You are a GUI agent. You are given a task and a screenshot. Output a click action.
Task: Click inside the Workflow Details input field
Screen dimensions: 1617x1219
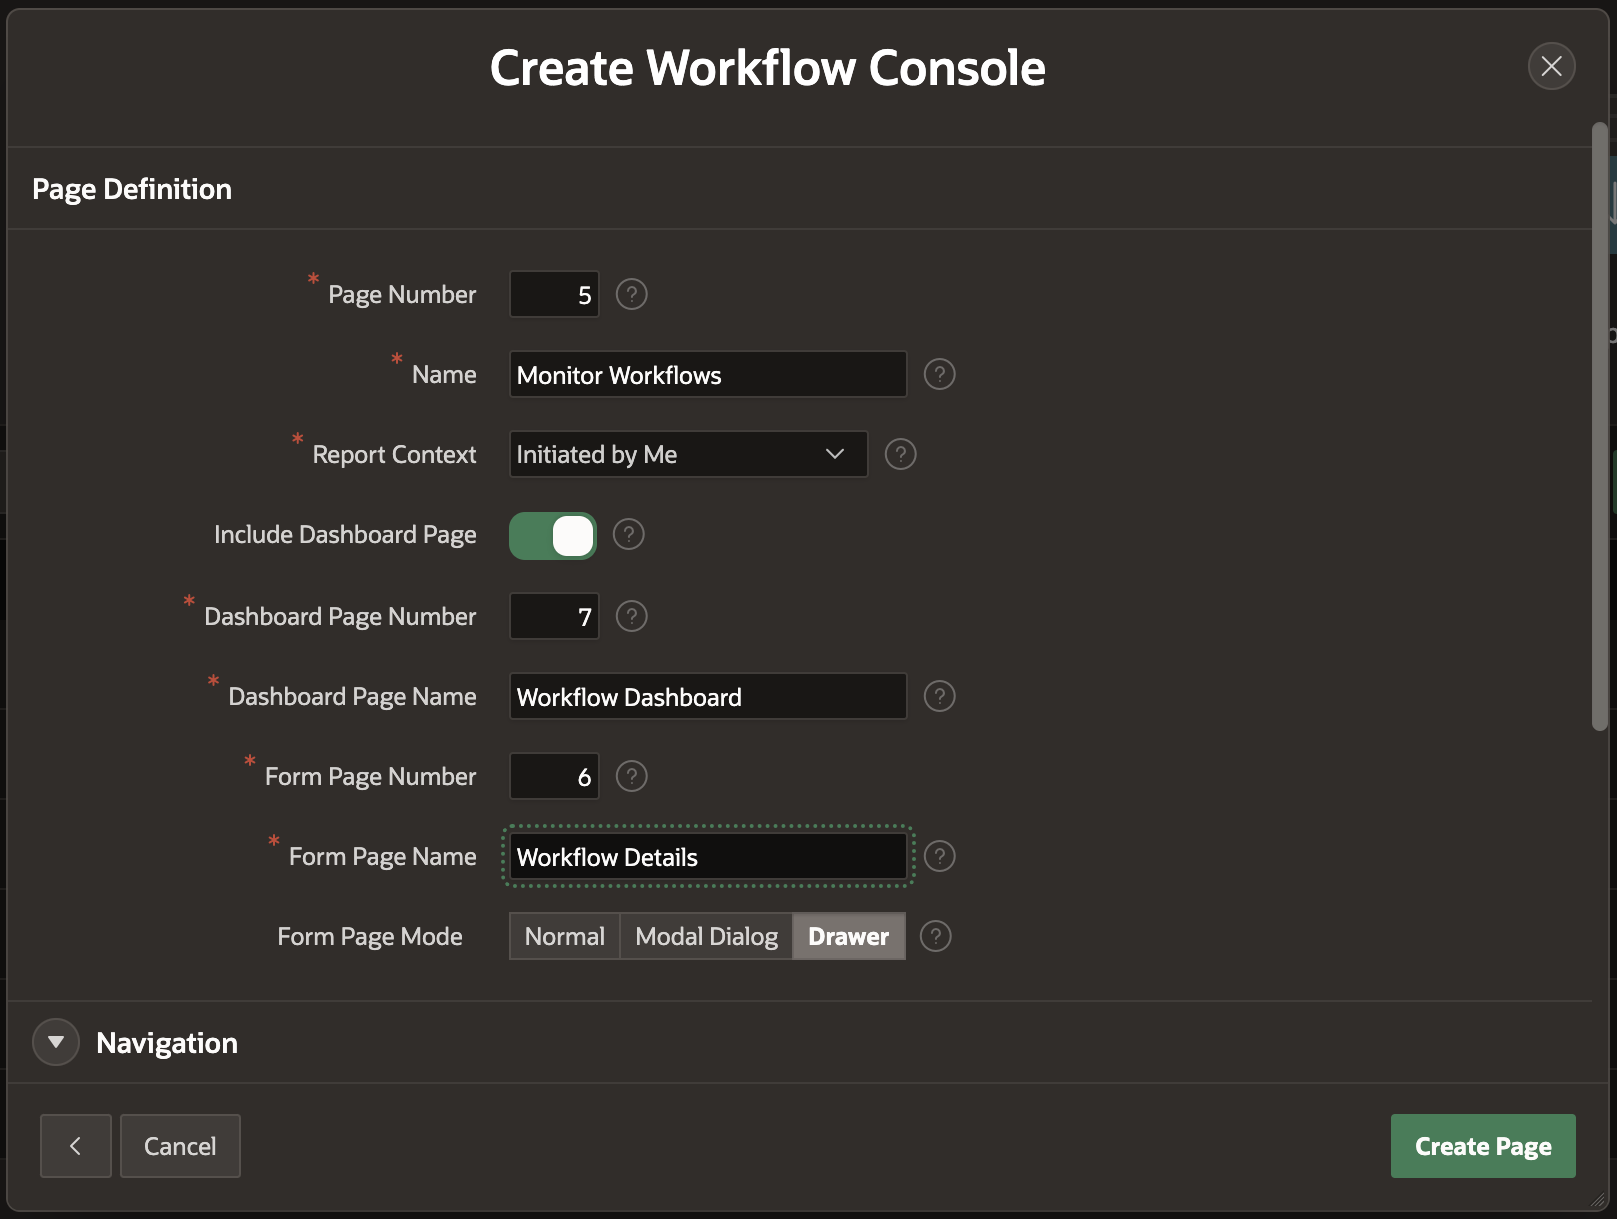[706, 856]
